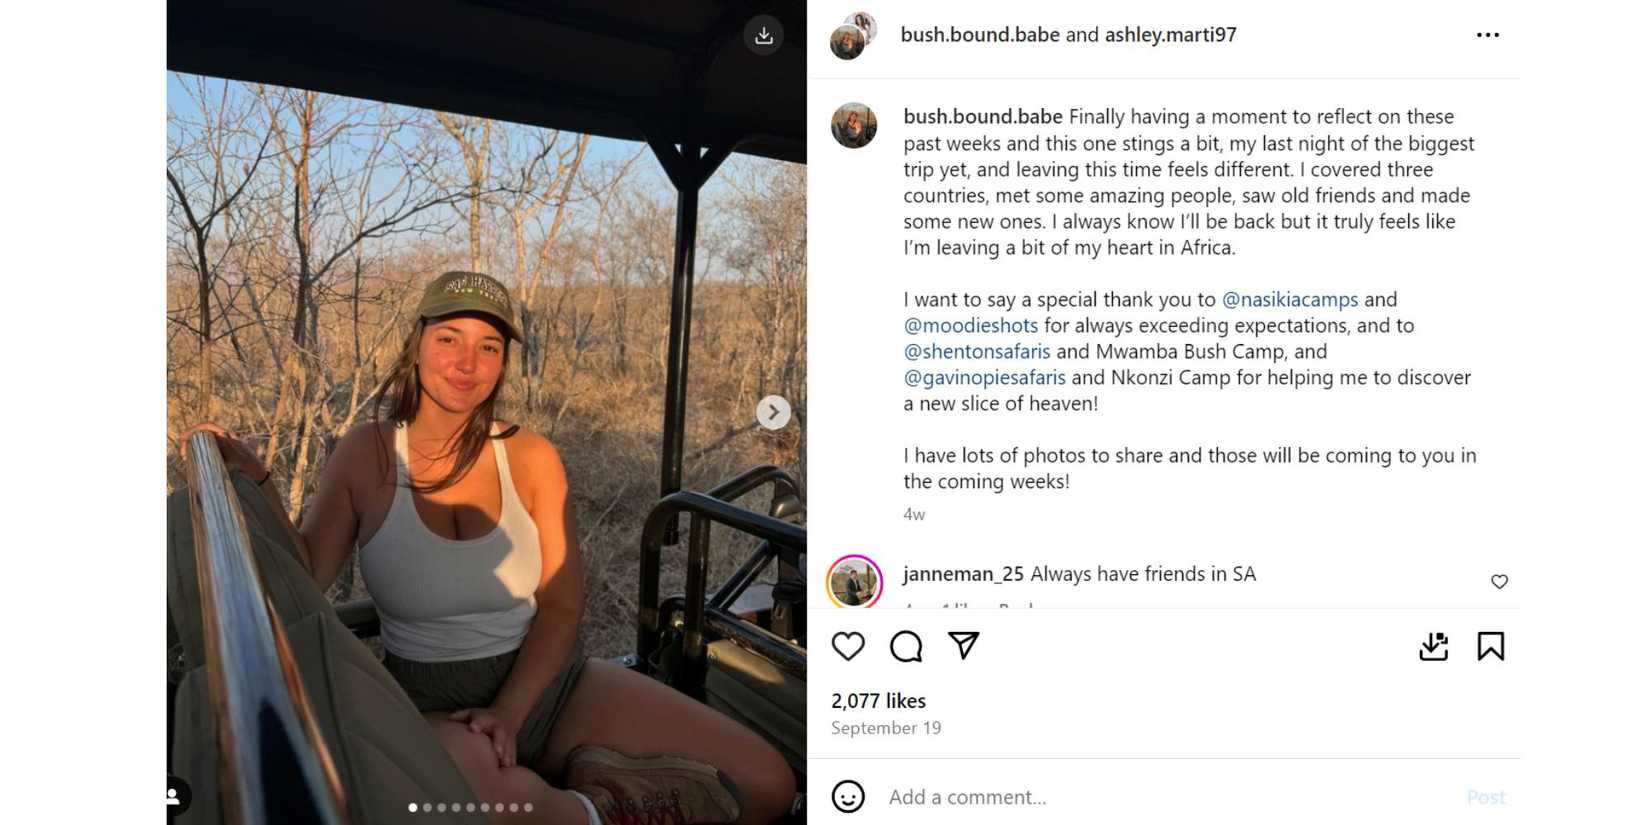
Task: Click the download icon on the photo
Action: click(765, 35)
